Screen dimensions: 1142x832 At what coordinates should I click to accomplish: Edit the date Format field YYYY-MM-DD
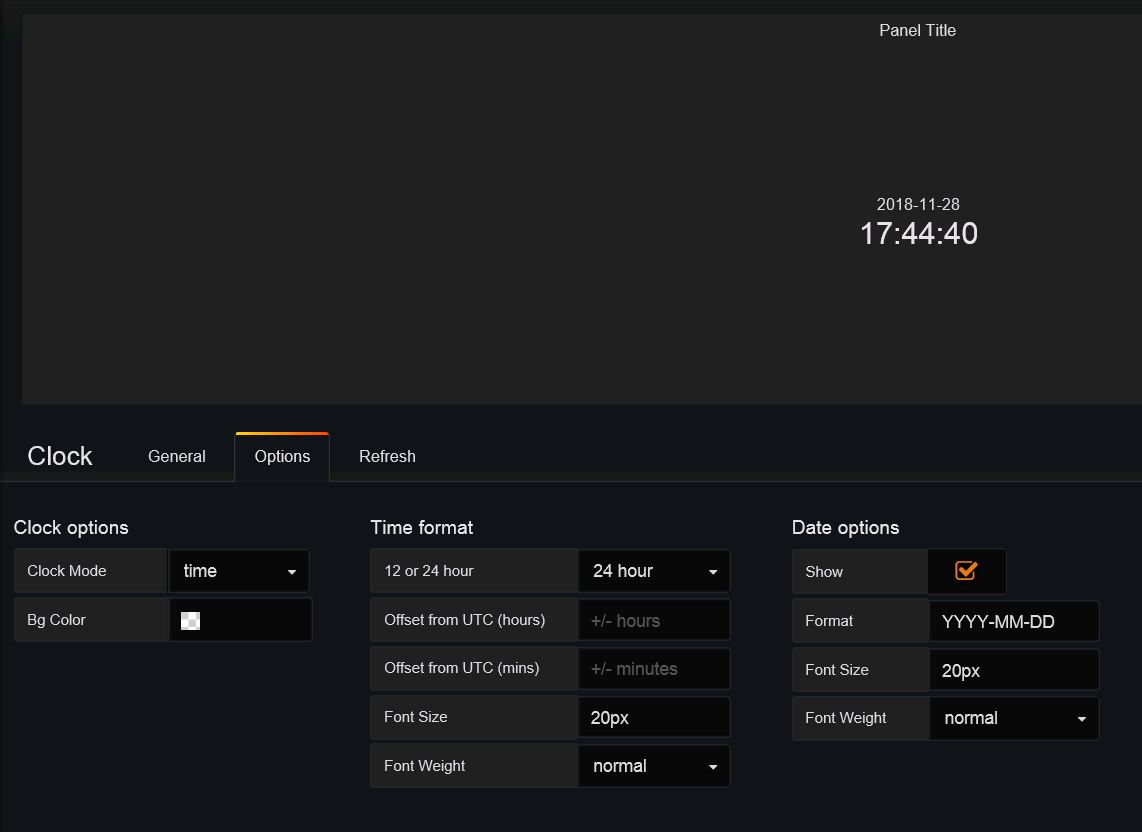pos(1013,620)
